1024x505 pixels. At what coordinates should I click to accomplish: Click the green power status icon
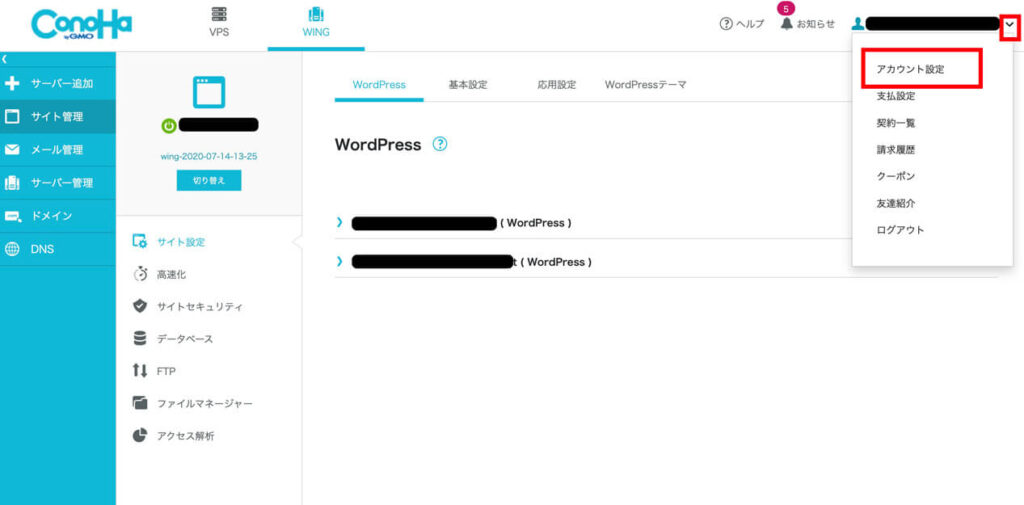click(168, 126)
